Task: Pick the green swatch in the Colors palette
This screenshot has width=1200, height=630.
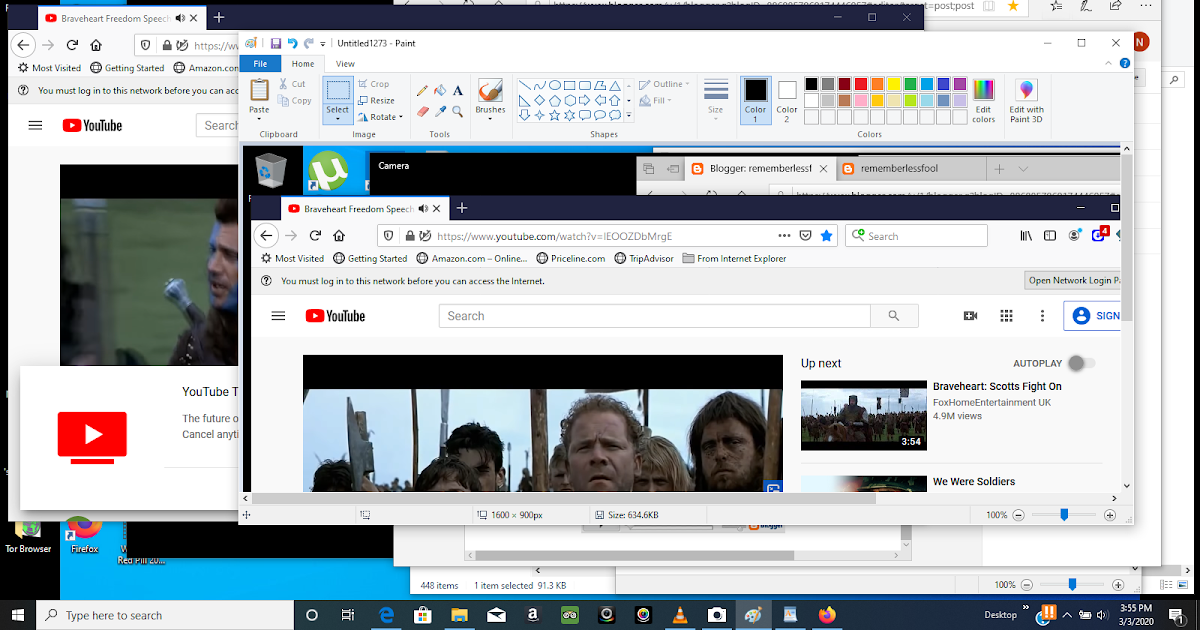Action: point(910,84)
